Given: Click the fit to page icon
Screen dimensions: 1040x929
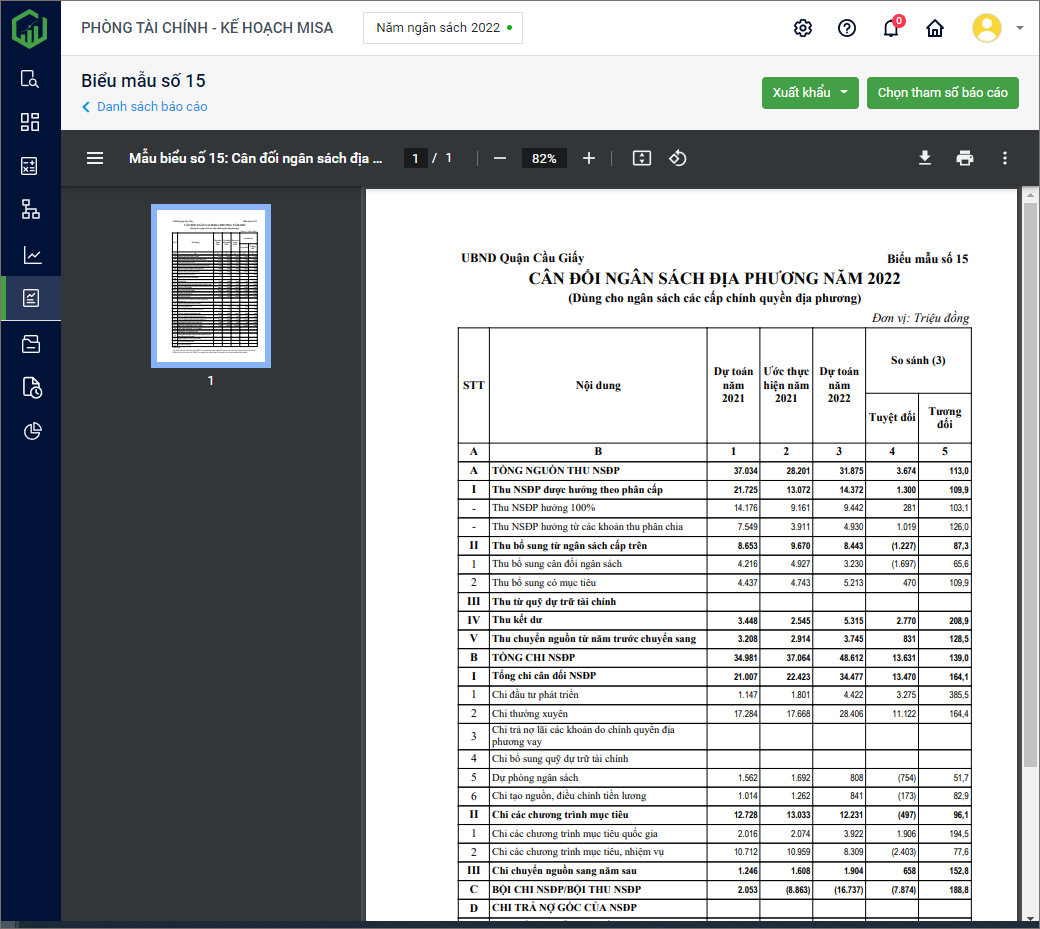Looking at the screenshot, I should click(642, 158).
